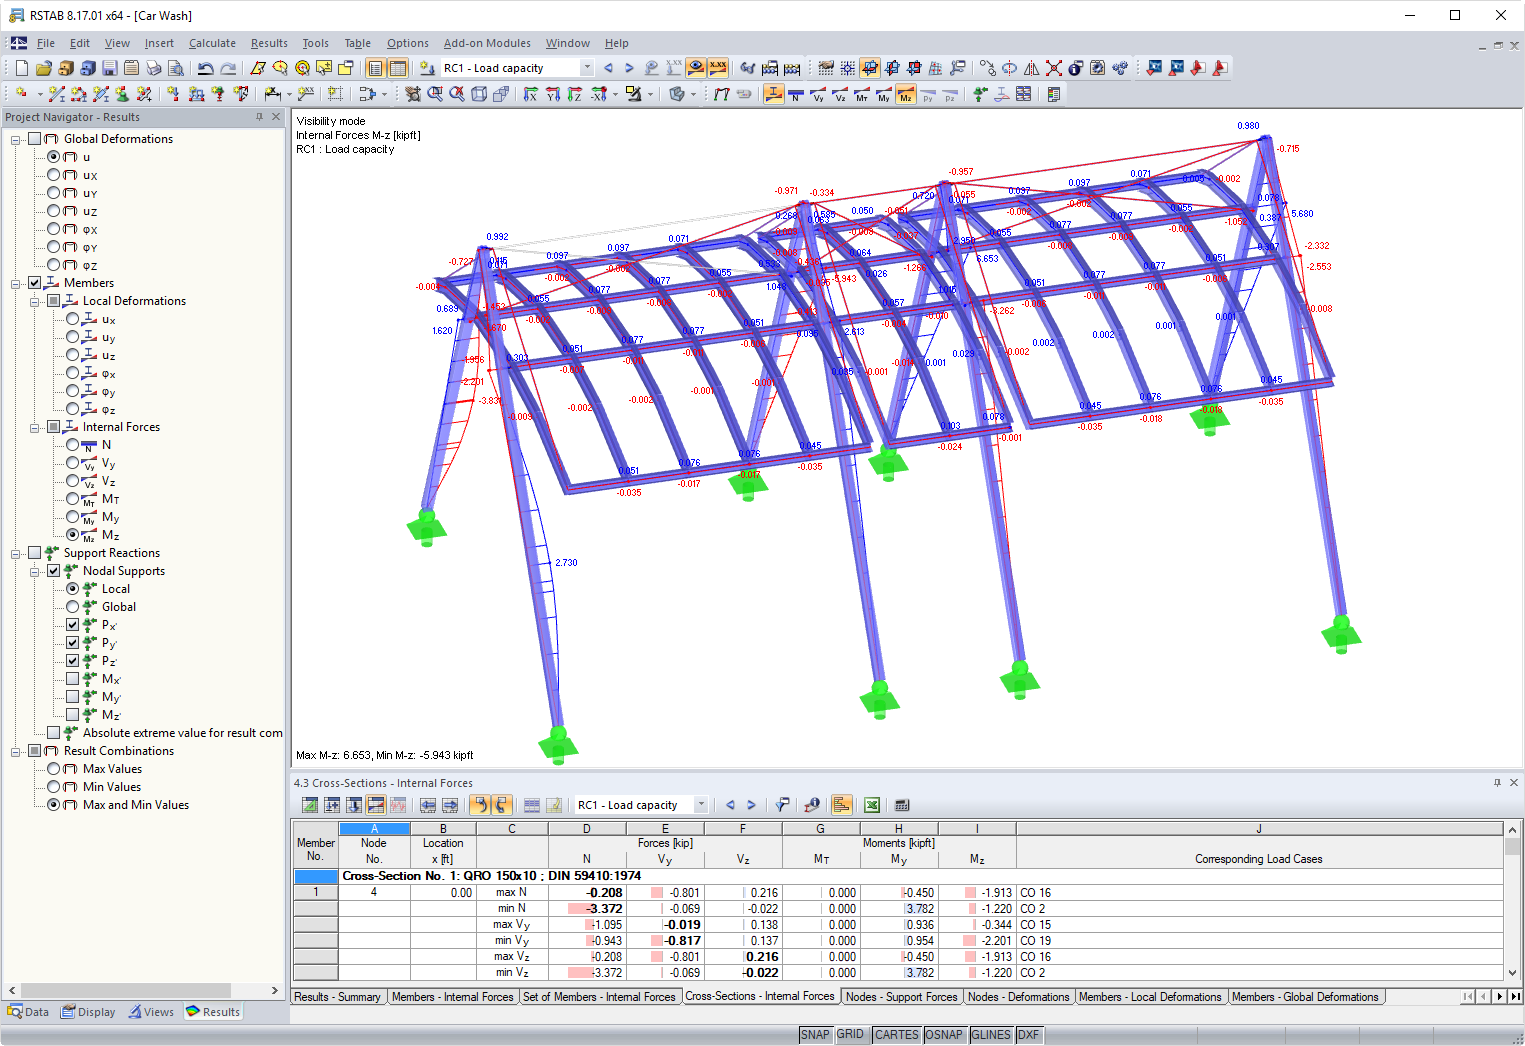
Task: Select the Max Values radio button
Action: pyautogui.click(x=55, y=768)
